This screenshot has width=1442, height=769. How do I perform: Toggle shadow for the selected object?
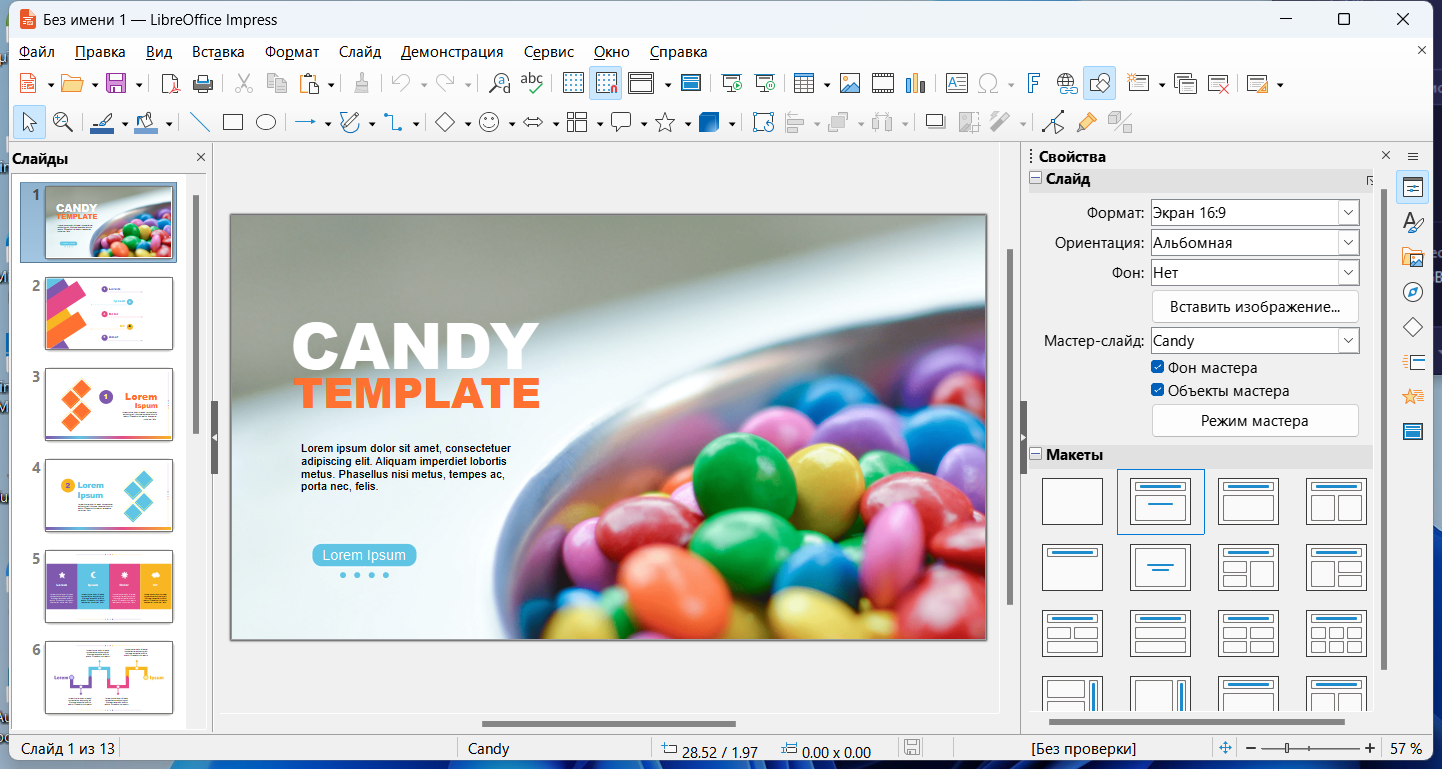935,122
